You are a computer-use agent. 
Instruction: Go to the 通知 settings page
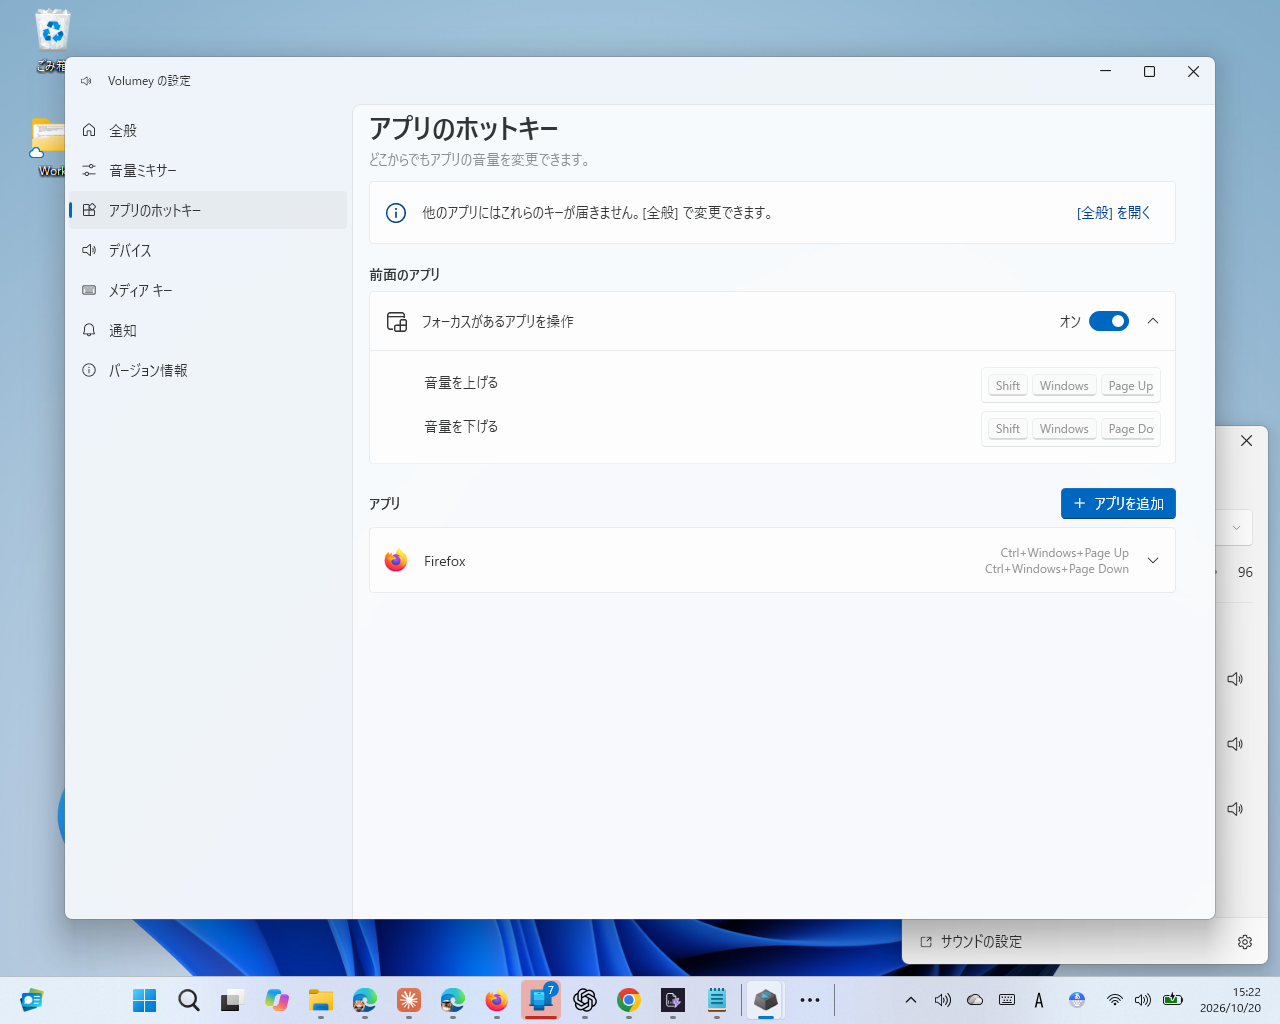[208, 330]
